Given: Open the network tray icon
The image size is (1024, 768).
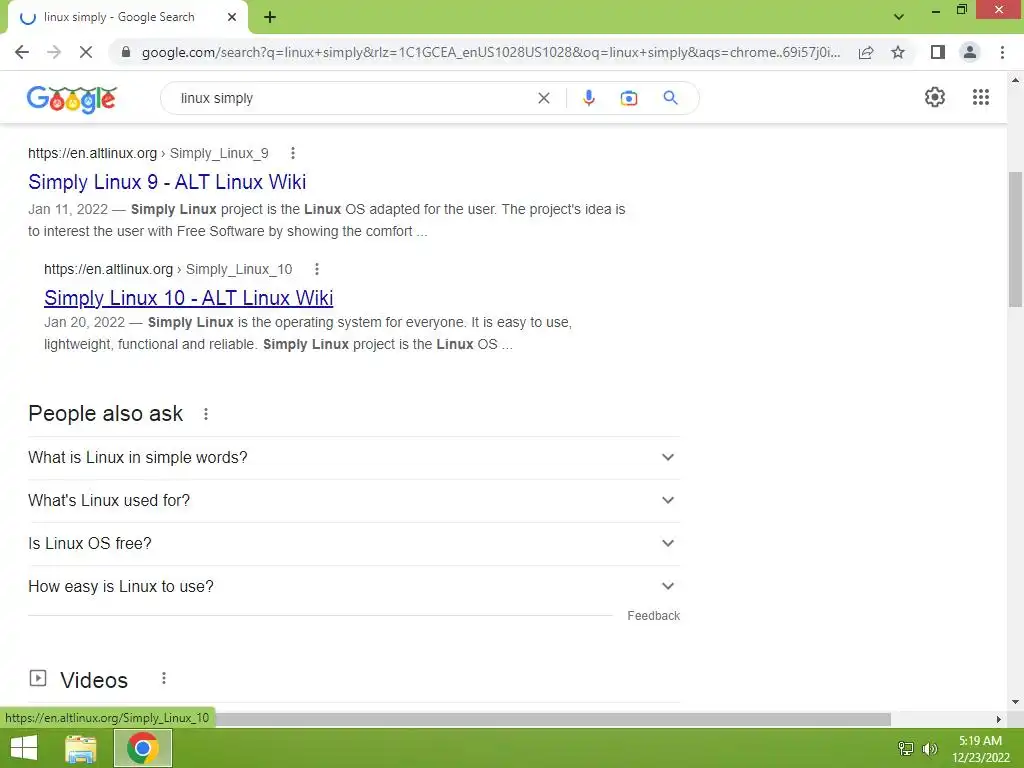Looking at the screenshot, I should tap(906, 748).
